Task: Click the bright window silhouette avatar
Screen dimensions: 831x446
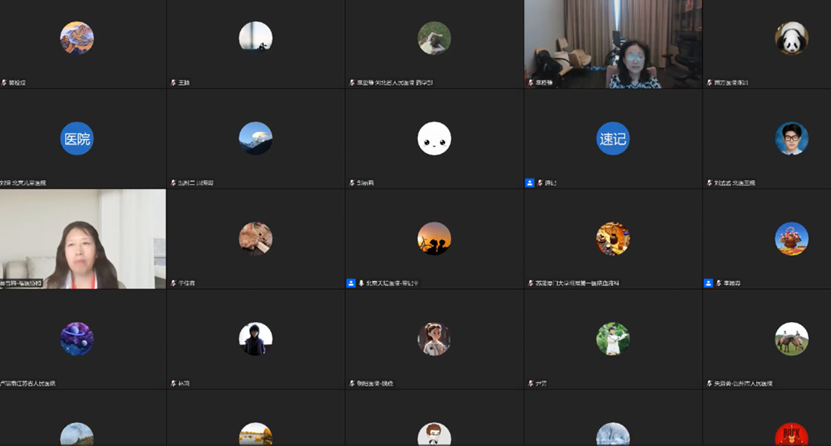Action: point(255,38)
